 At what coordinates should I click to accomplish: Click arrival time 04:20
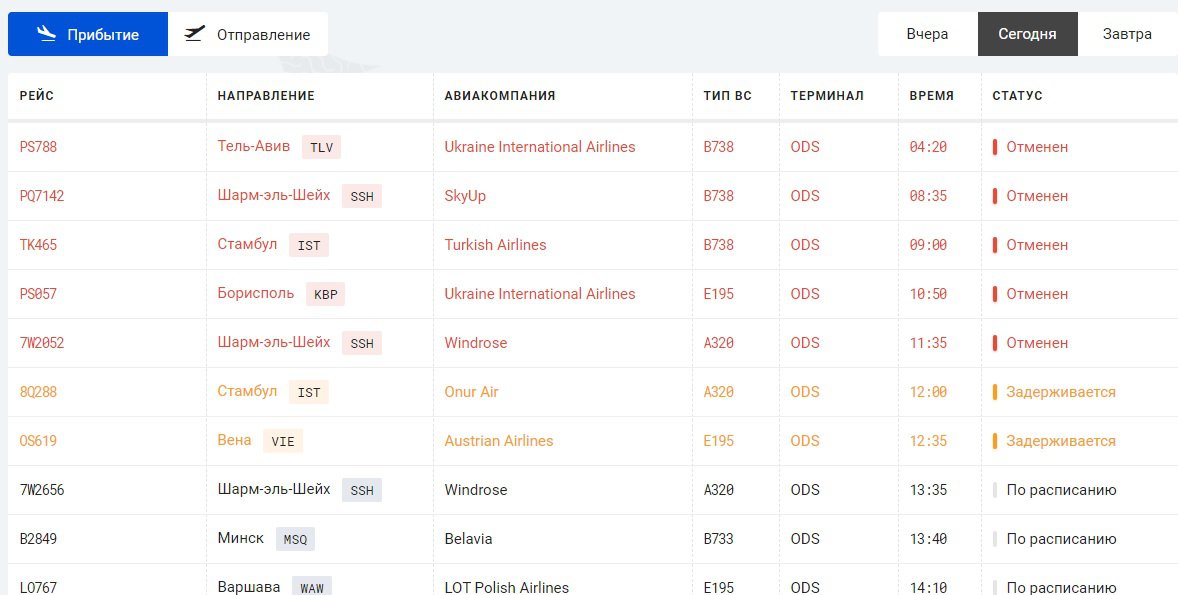pos(928,147)
